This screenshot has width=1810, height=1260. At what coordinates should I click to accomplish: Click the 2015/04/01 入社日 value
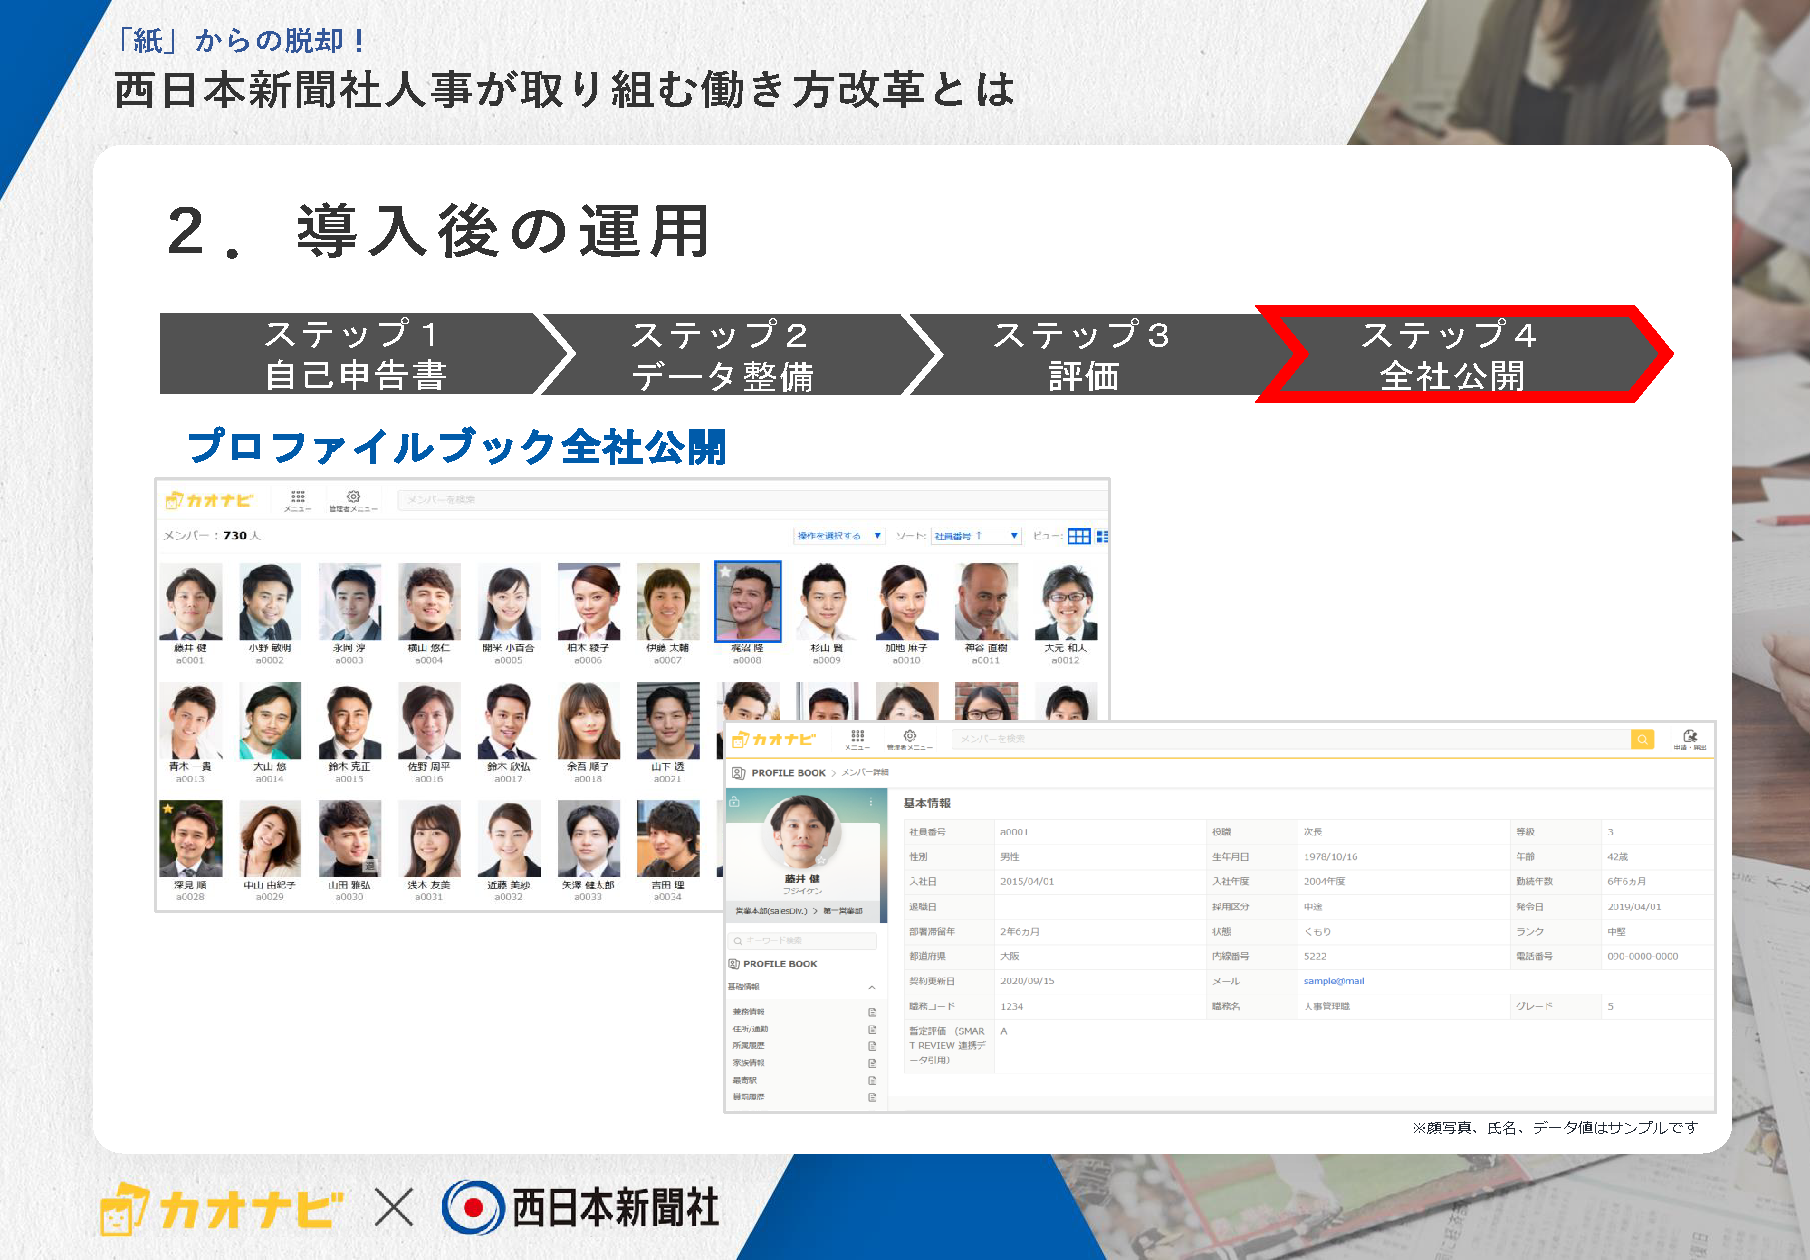click(1027, 882)
